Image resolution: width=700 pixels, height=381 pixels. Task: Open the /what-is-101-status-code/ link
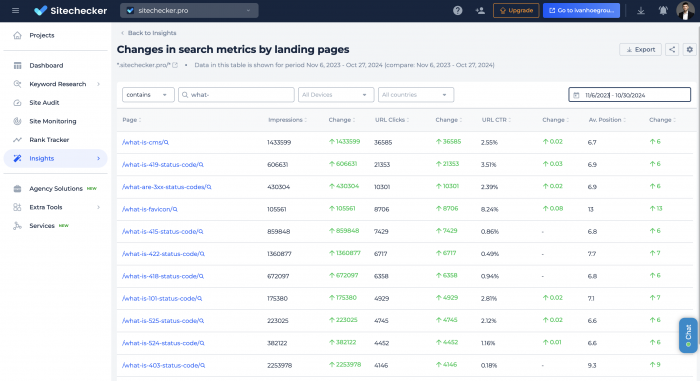(159, 298)
